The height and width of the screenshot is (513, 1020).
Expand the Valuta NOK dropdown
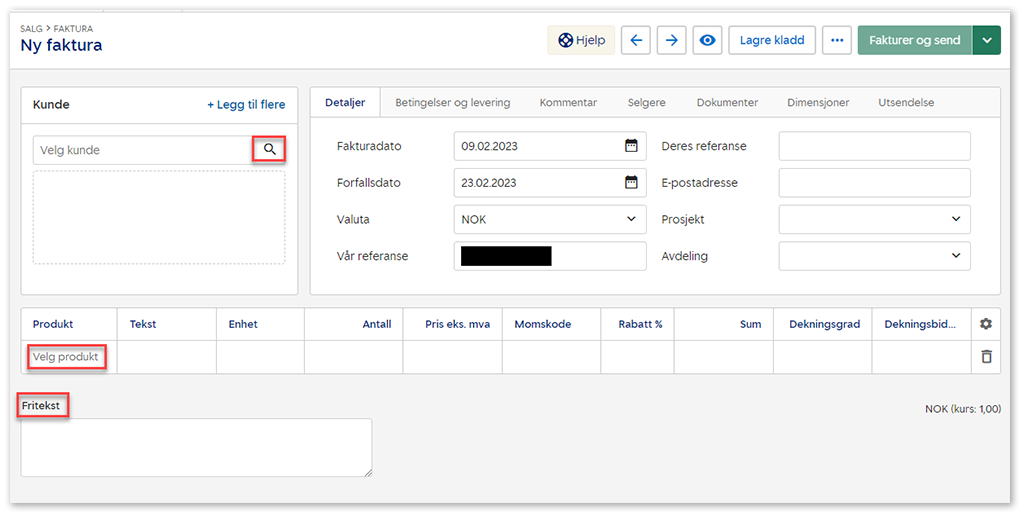click(x=631, y=219)
